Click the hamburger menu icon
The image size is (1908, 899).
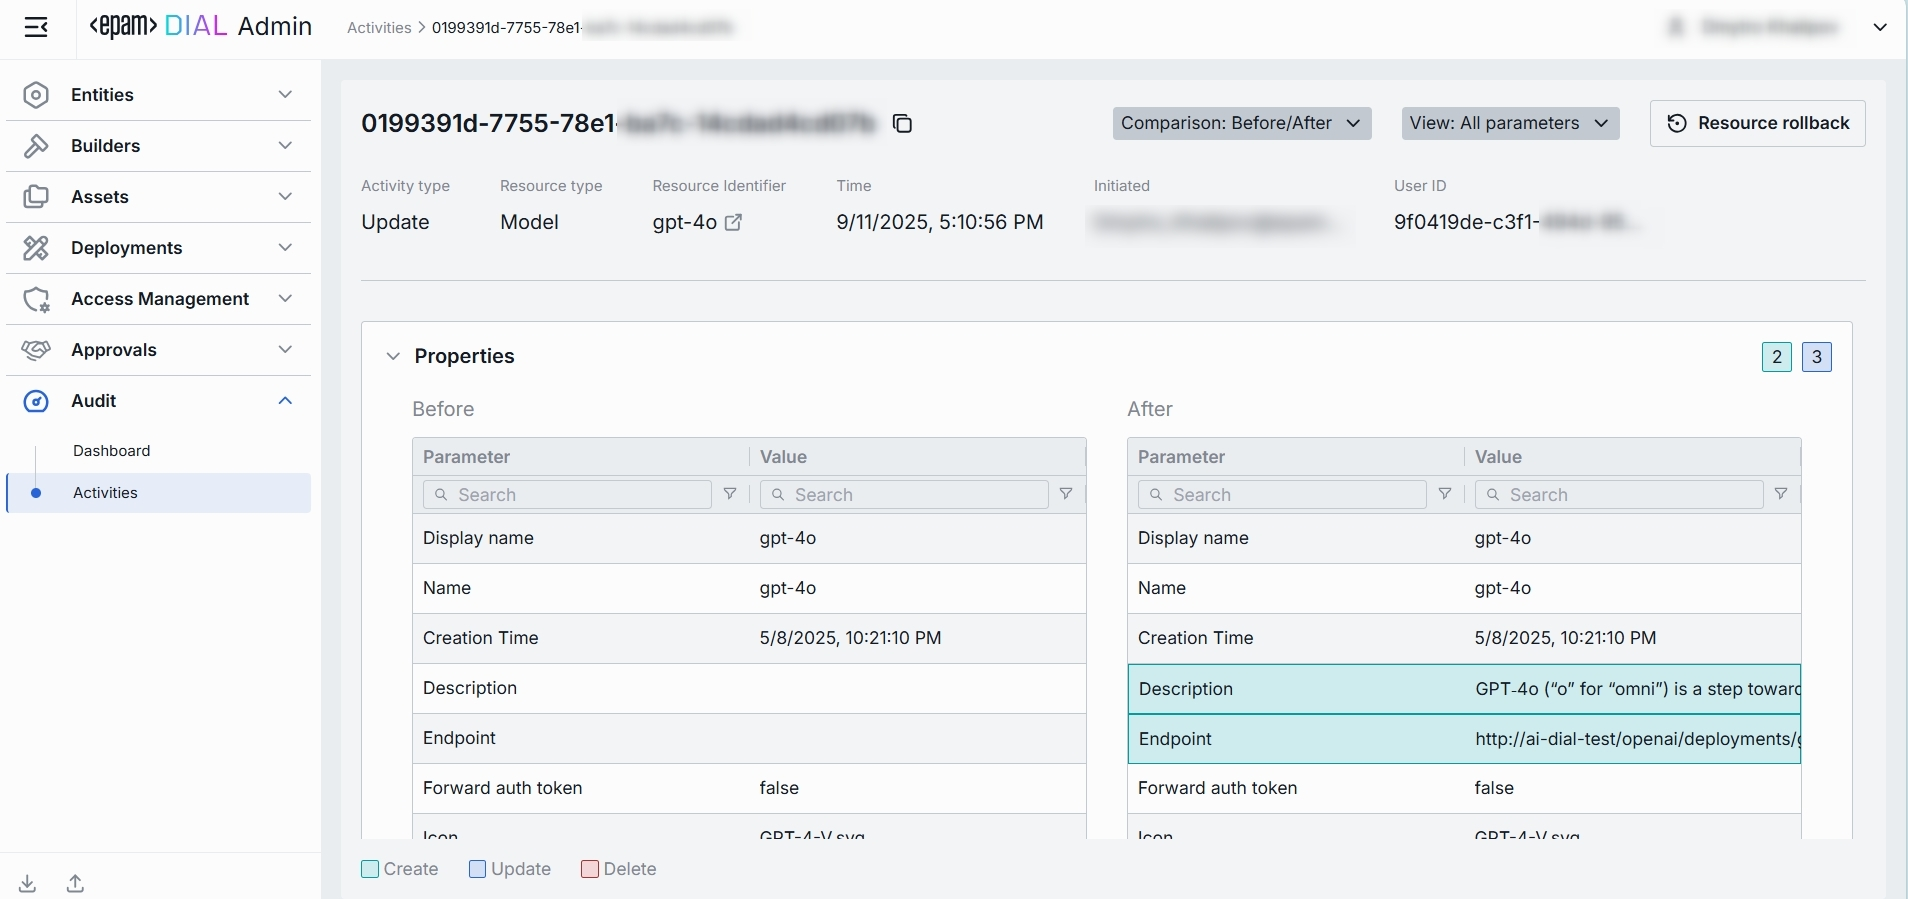37,27
